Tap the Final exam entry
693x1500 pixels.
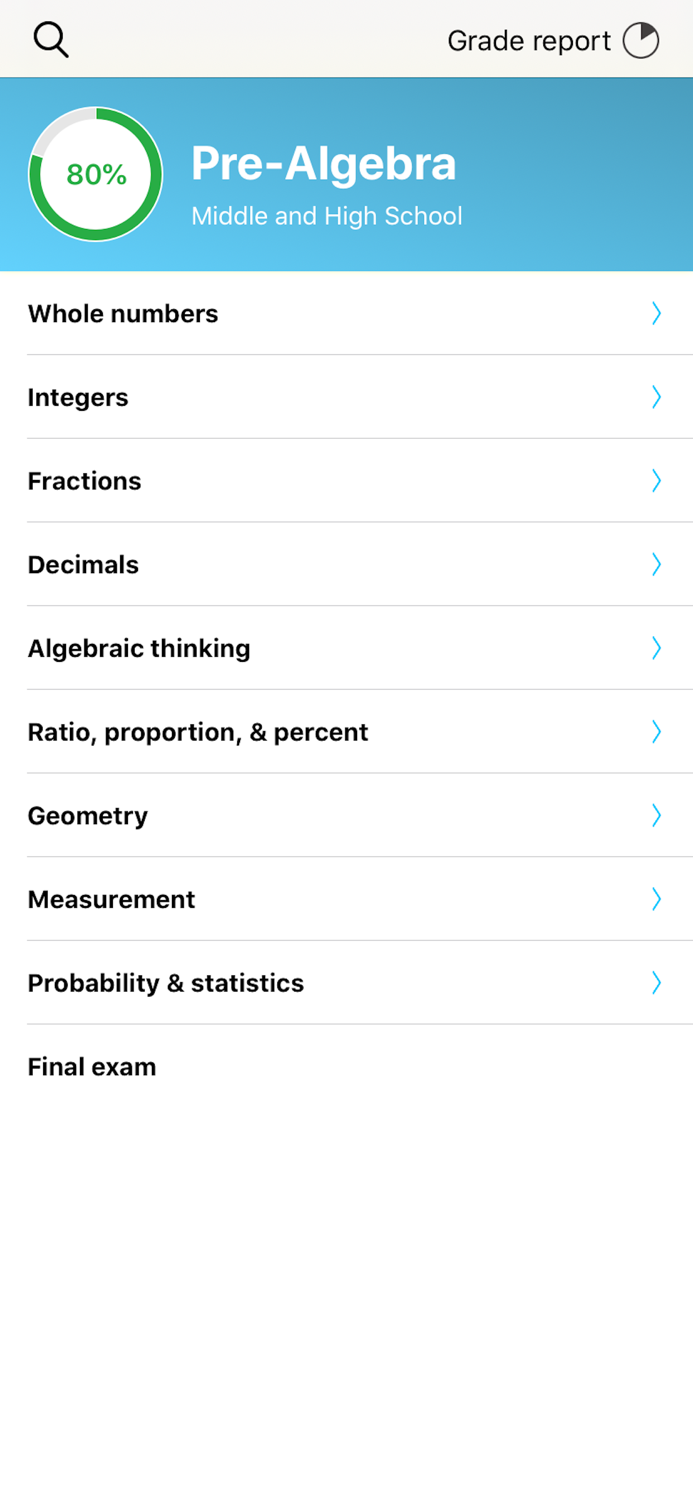[x=91, y=1067]
